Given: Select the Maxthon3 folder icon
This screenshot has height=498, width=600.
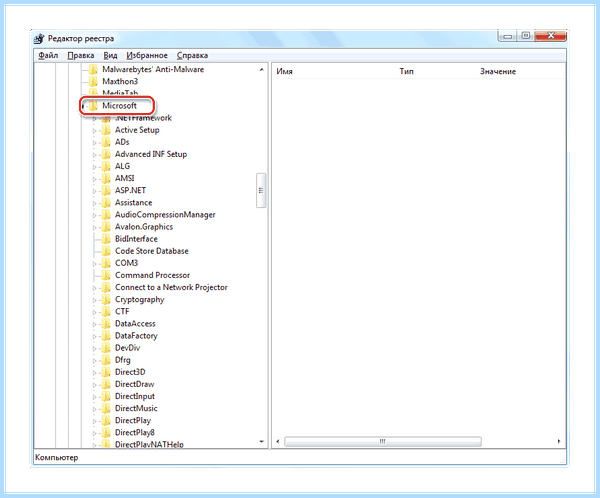Looking at the screenshot, I should 93,81.
